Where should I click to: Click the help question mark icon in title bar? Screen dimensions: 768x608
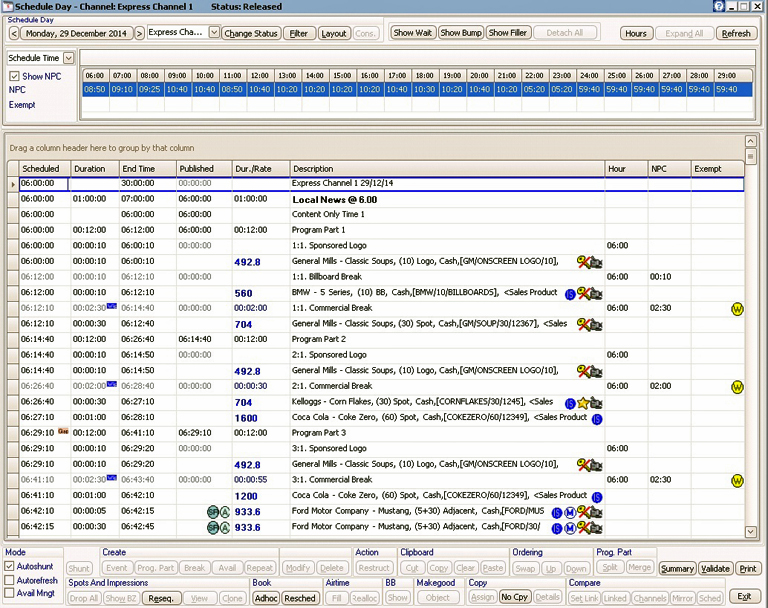coord(718,6)
